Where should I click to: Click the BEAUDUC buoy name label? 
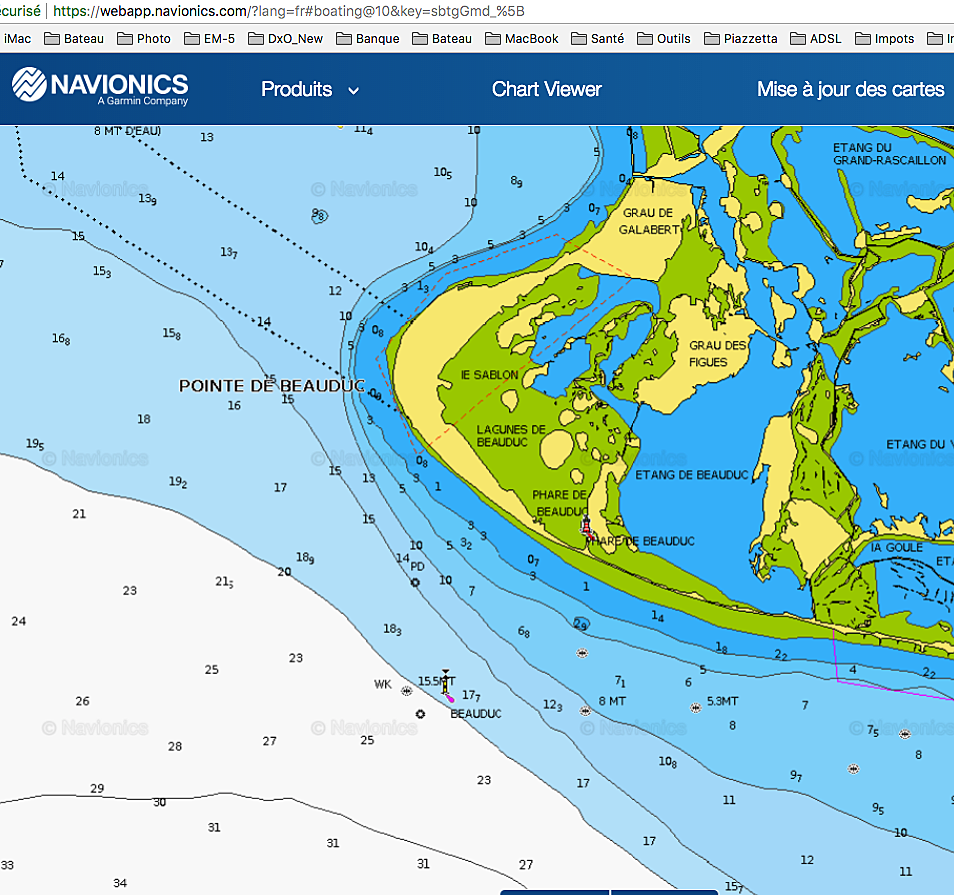[x=476, y=714]
